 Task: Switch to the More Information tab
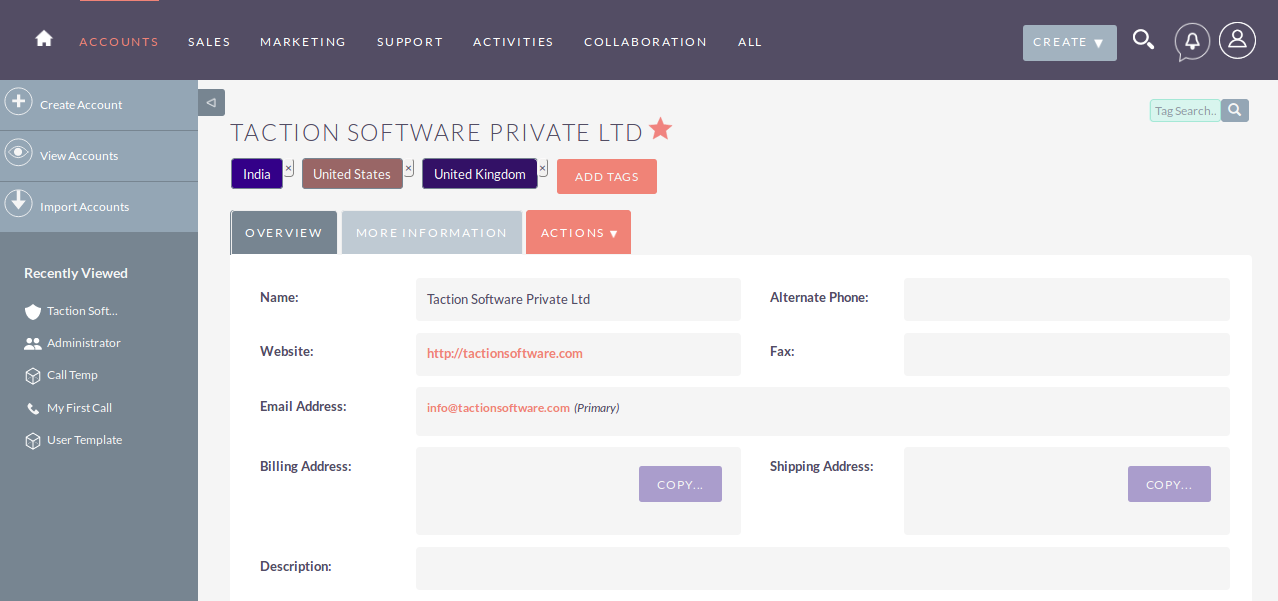point(432,233)
